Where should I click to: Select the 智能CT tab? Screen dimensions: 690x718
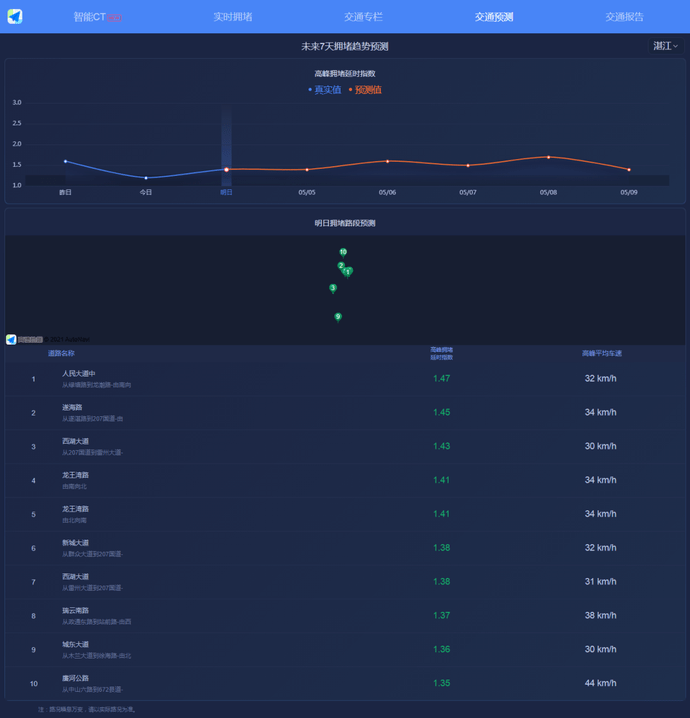pyautogui.click(x=97, y=17)
